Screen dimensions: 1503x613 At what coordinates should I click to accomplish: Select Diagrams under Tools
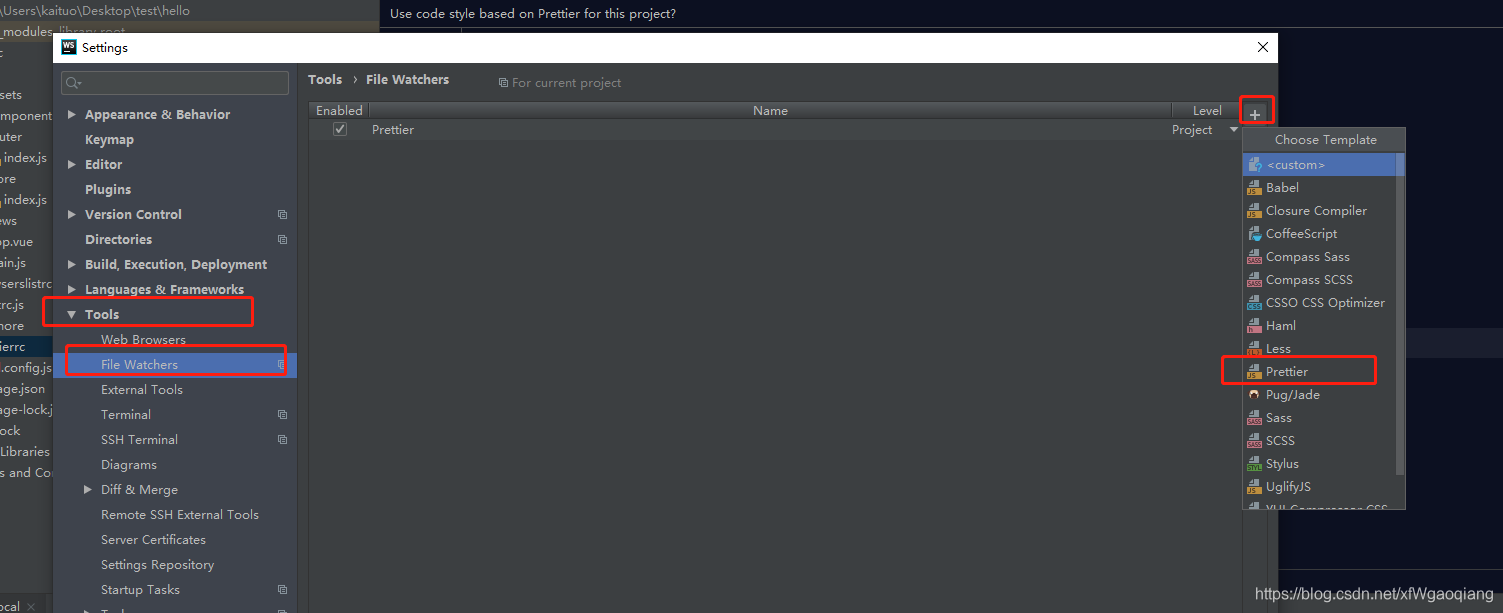[129, 464]
